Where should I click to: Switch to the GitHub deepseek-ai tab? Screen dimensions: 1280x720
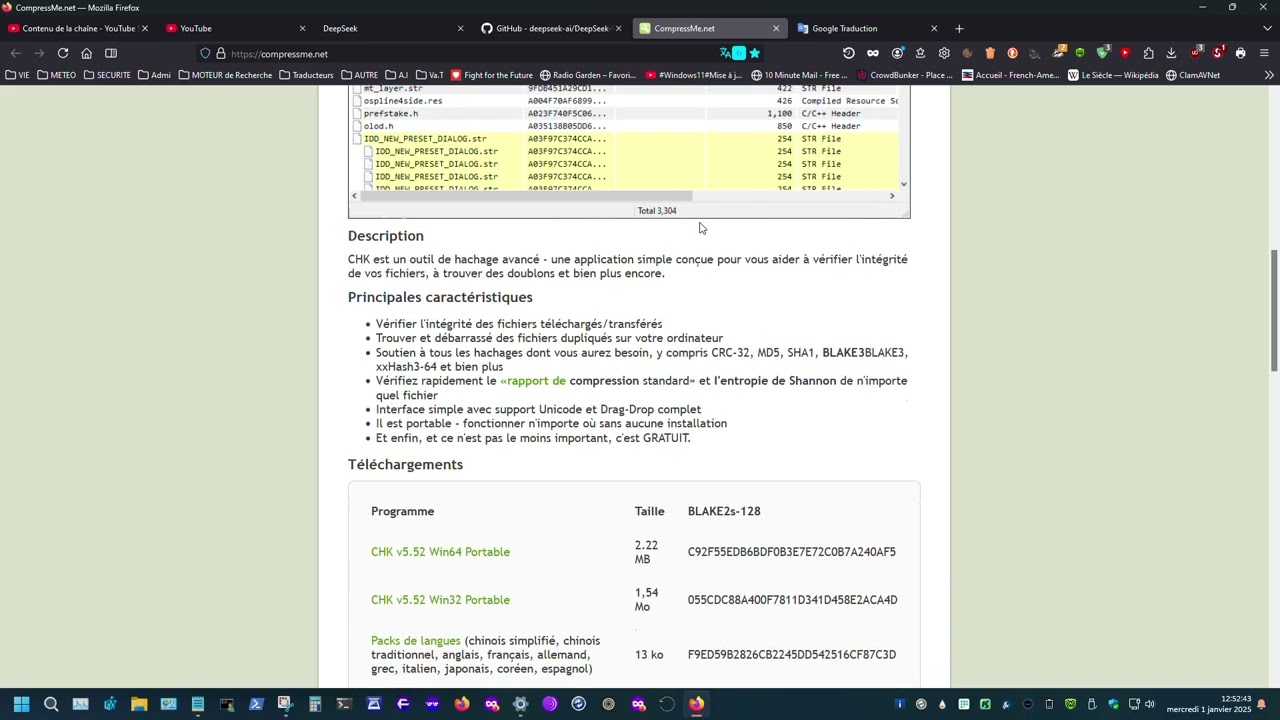point(551,28)
